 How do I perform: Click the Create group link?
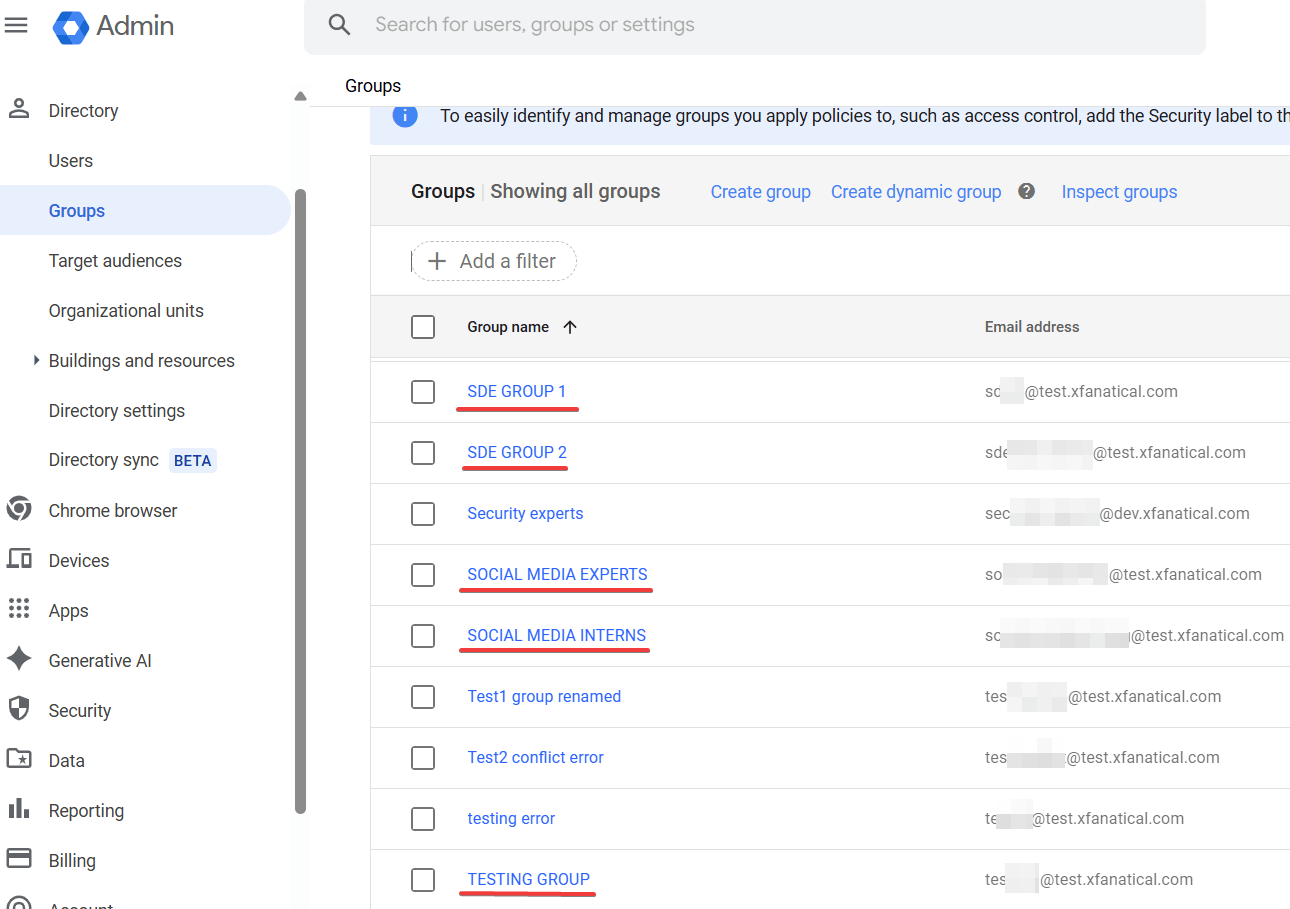(x=760, y=192)
